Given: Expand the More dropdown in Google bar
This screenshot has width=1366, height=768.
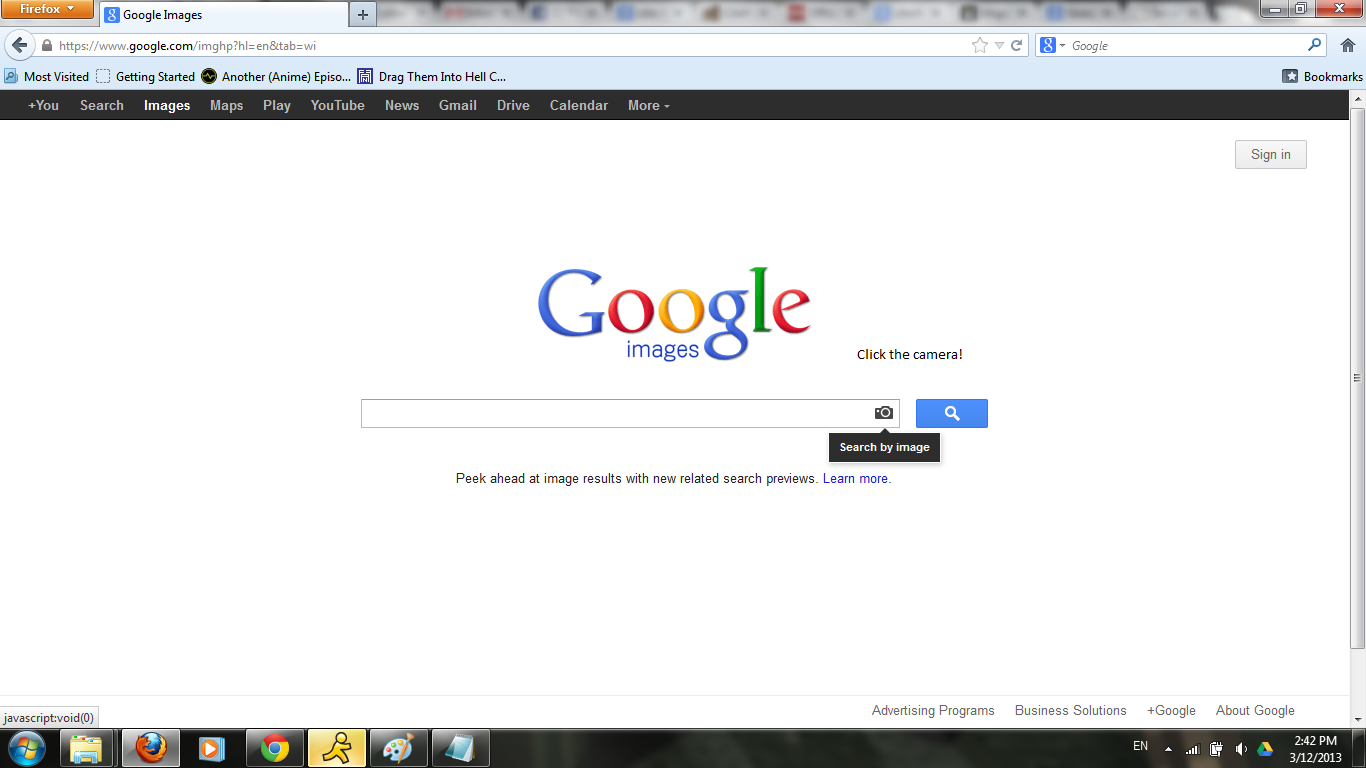Looking at the screenshot, I should click(x=648, y=106).
